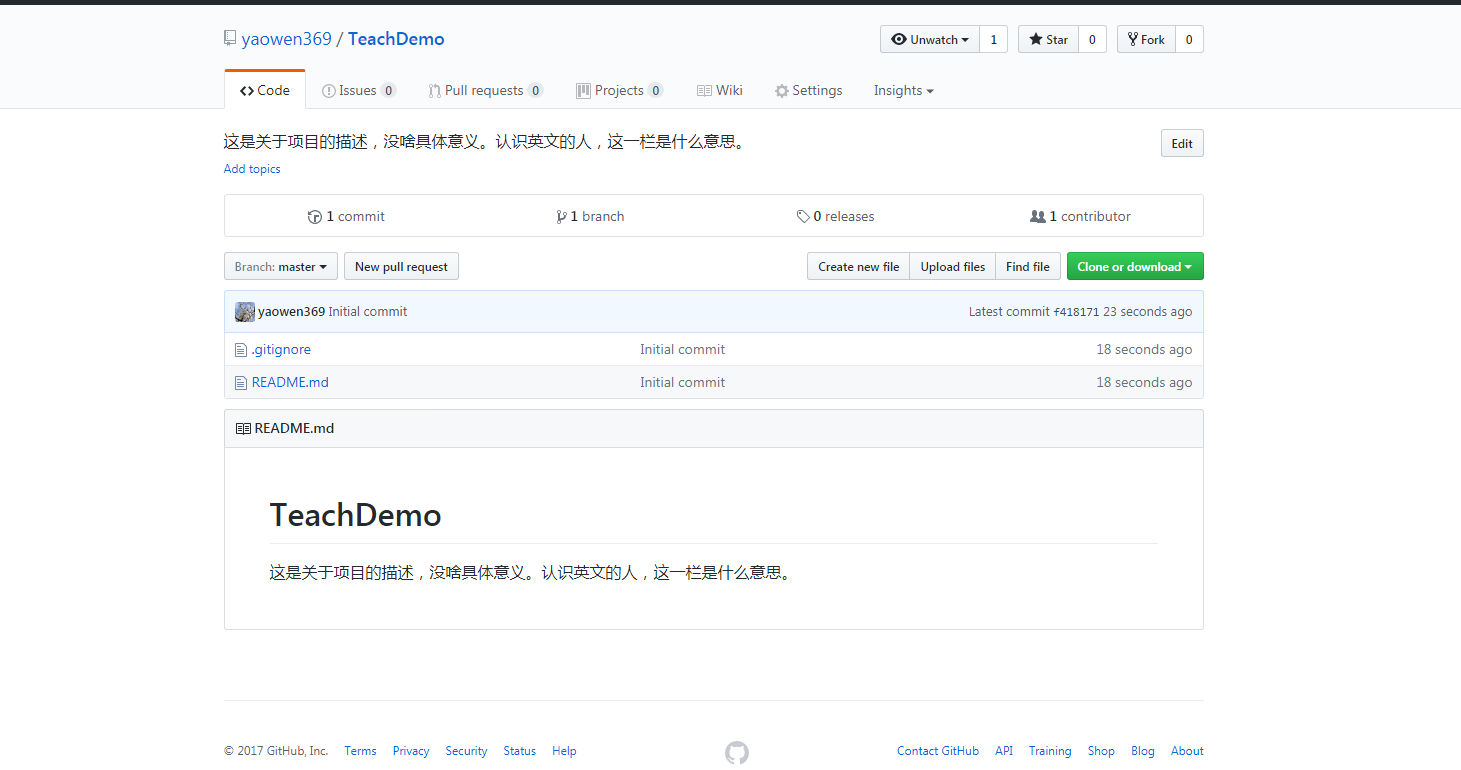Star the TeachDemo repository

[x=1048, y=40]
